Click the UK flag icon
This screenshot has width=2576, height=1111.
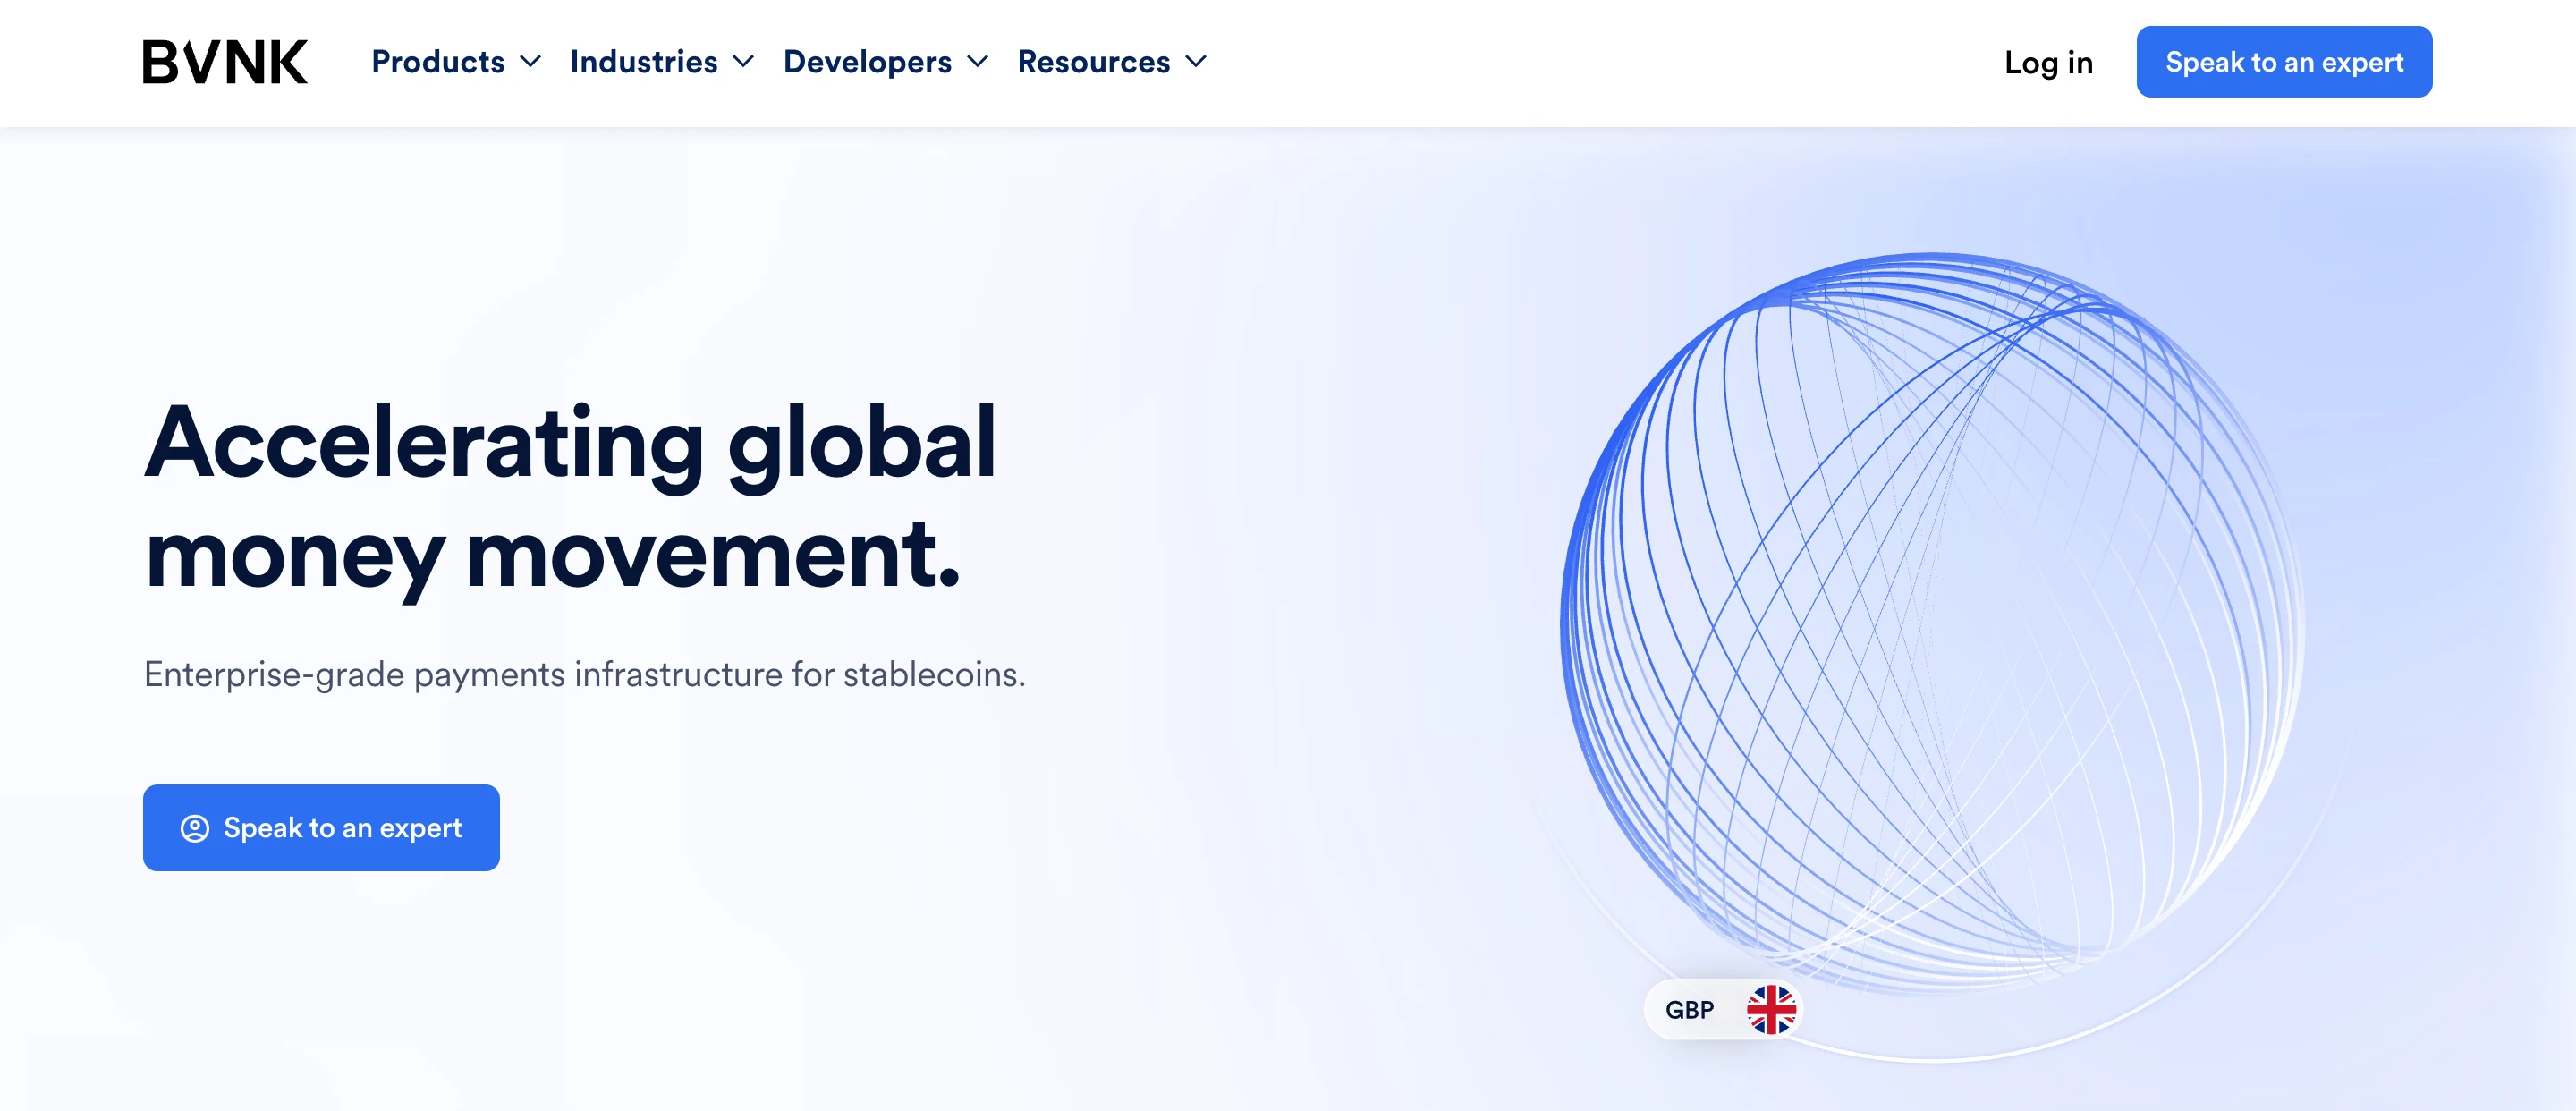(x=1771, y=1010)
